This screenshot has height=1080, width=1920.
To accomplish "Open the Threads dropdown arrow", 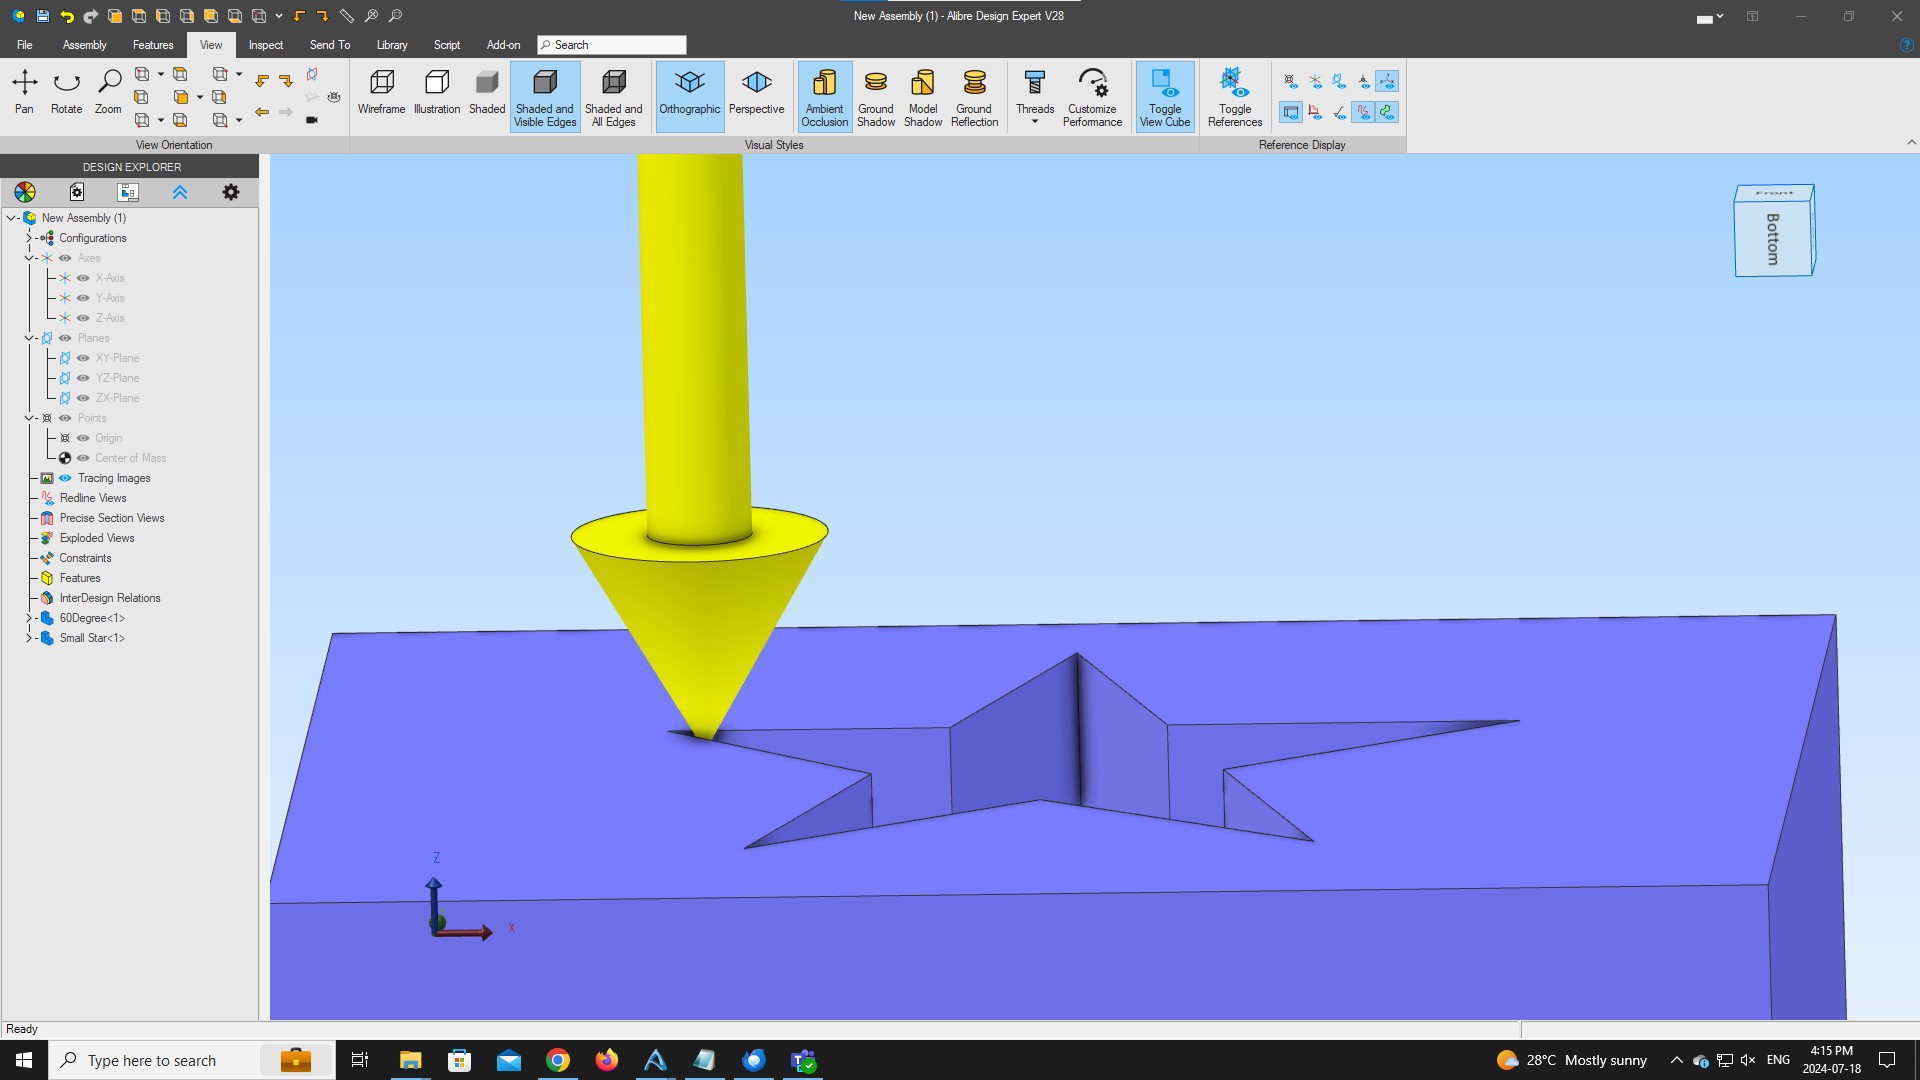I will pos(1035,122).
